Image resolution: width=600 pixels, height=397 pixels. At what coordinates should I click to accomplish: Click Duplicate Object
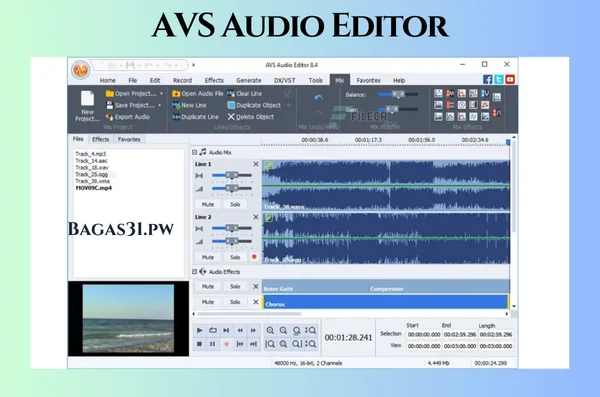pos(254,105)
